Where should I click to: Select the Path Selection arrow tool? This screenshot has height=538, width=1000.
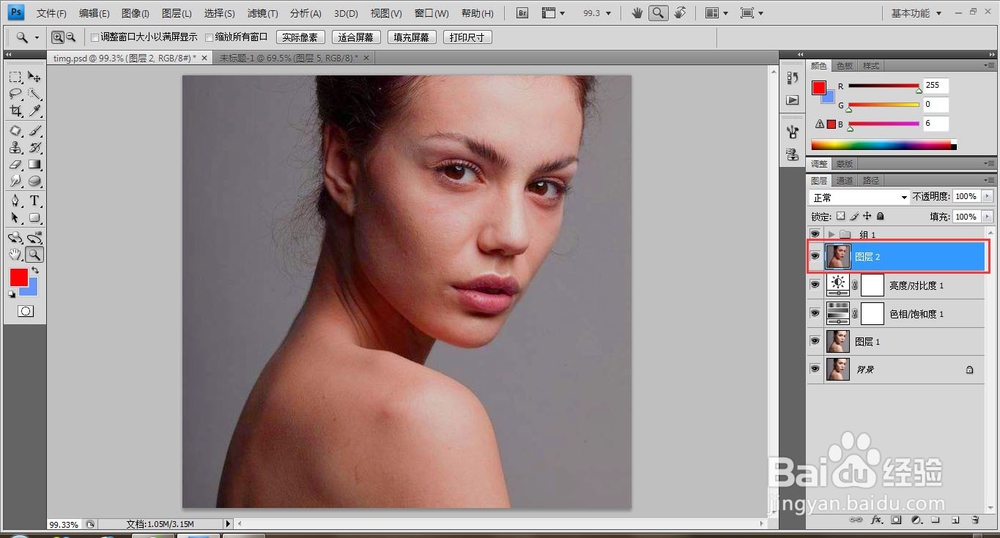click(16, 218)
